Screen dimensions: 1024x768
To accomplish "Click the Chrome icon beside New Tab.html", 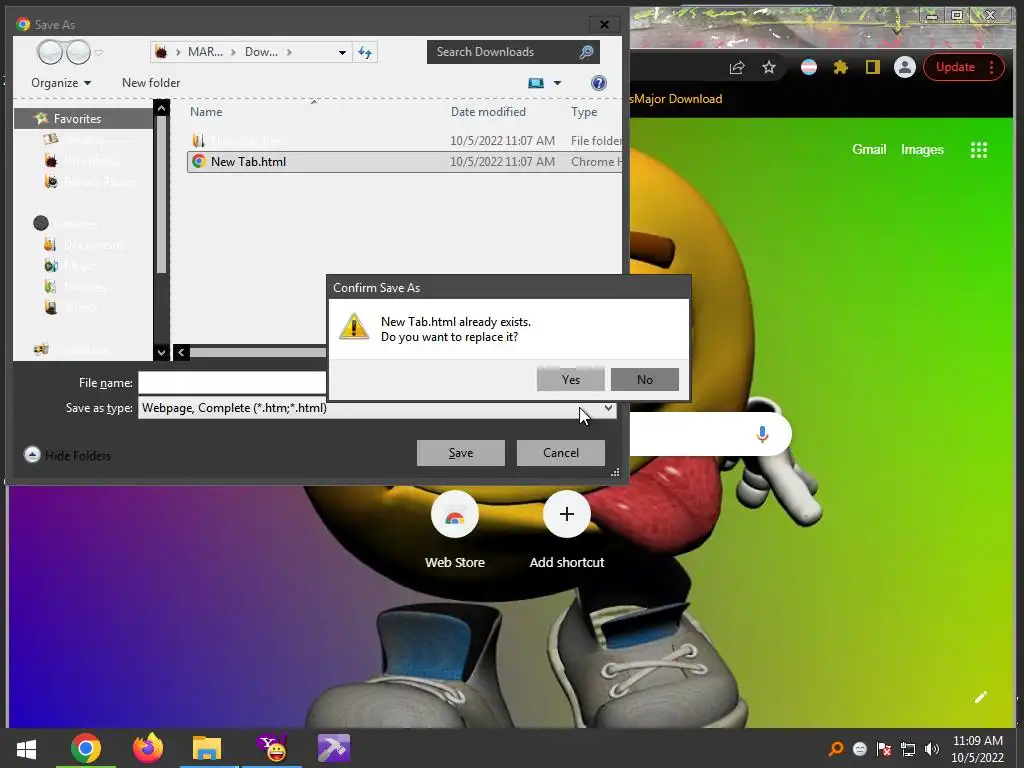I will click(199, 161).
